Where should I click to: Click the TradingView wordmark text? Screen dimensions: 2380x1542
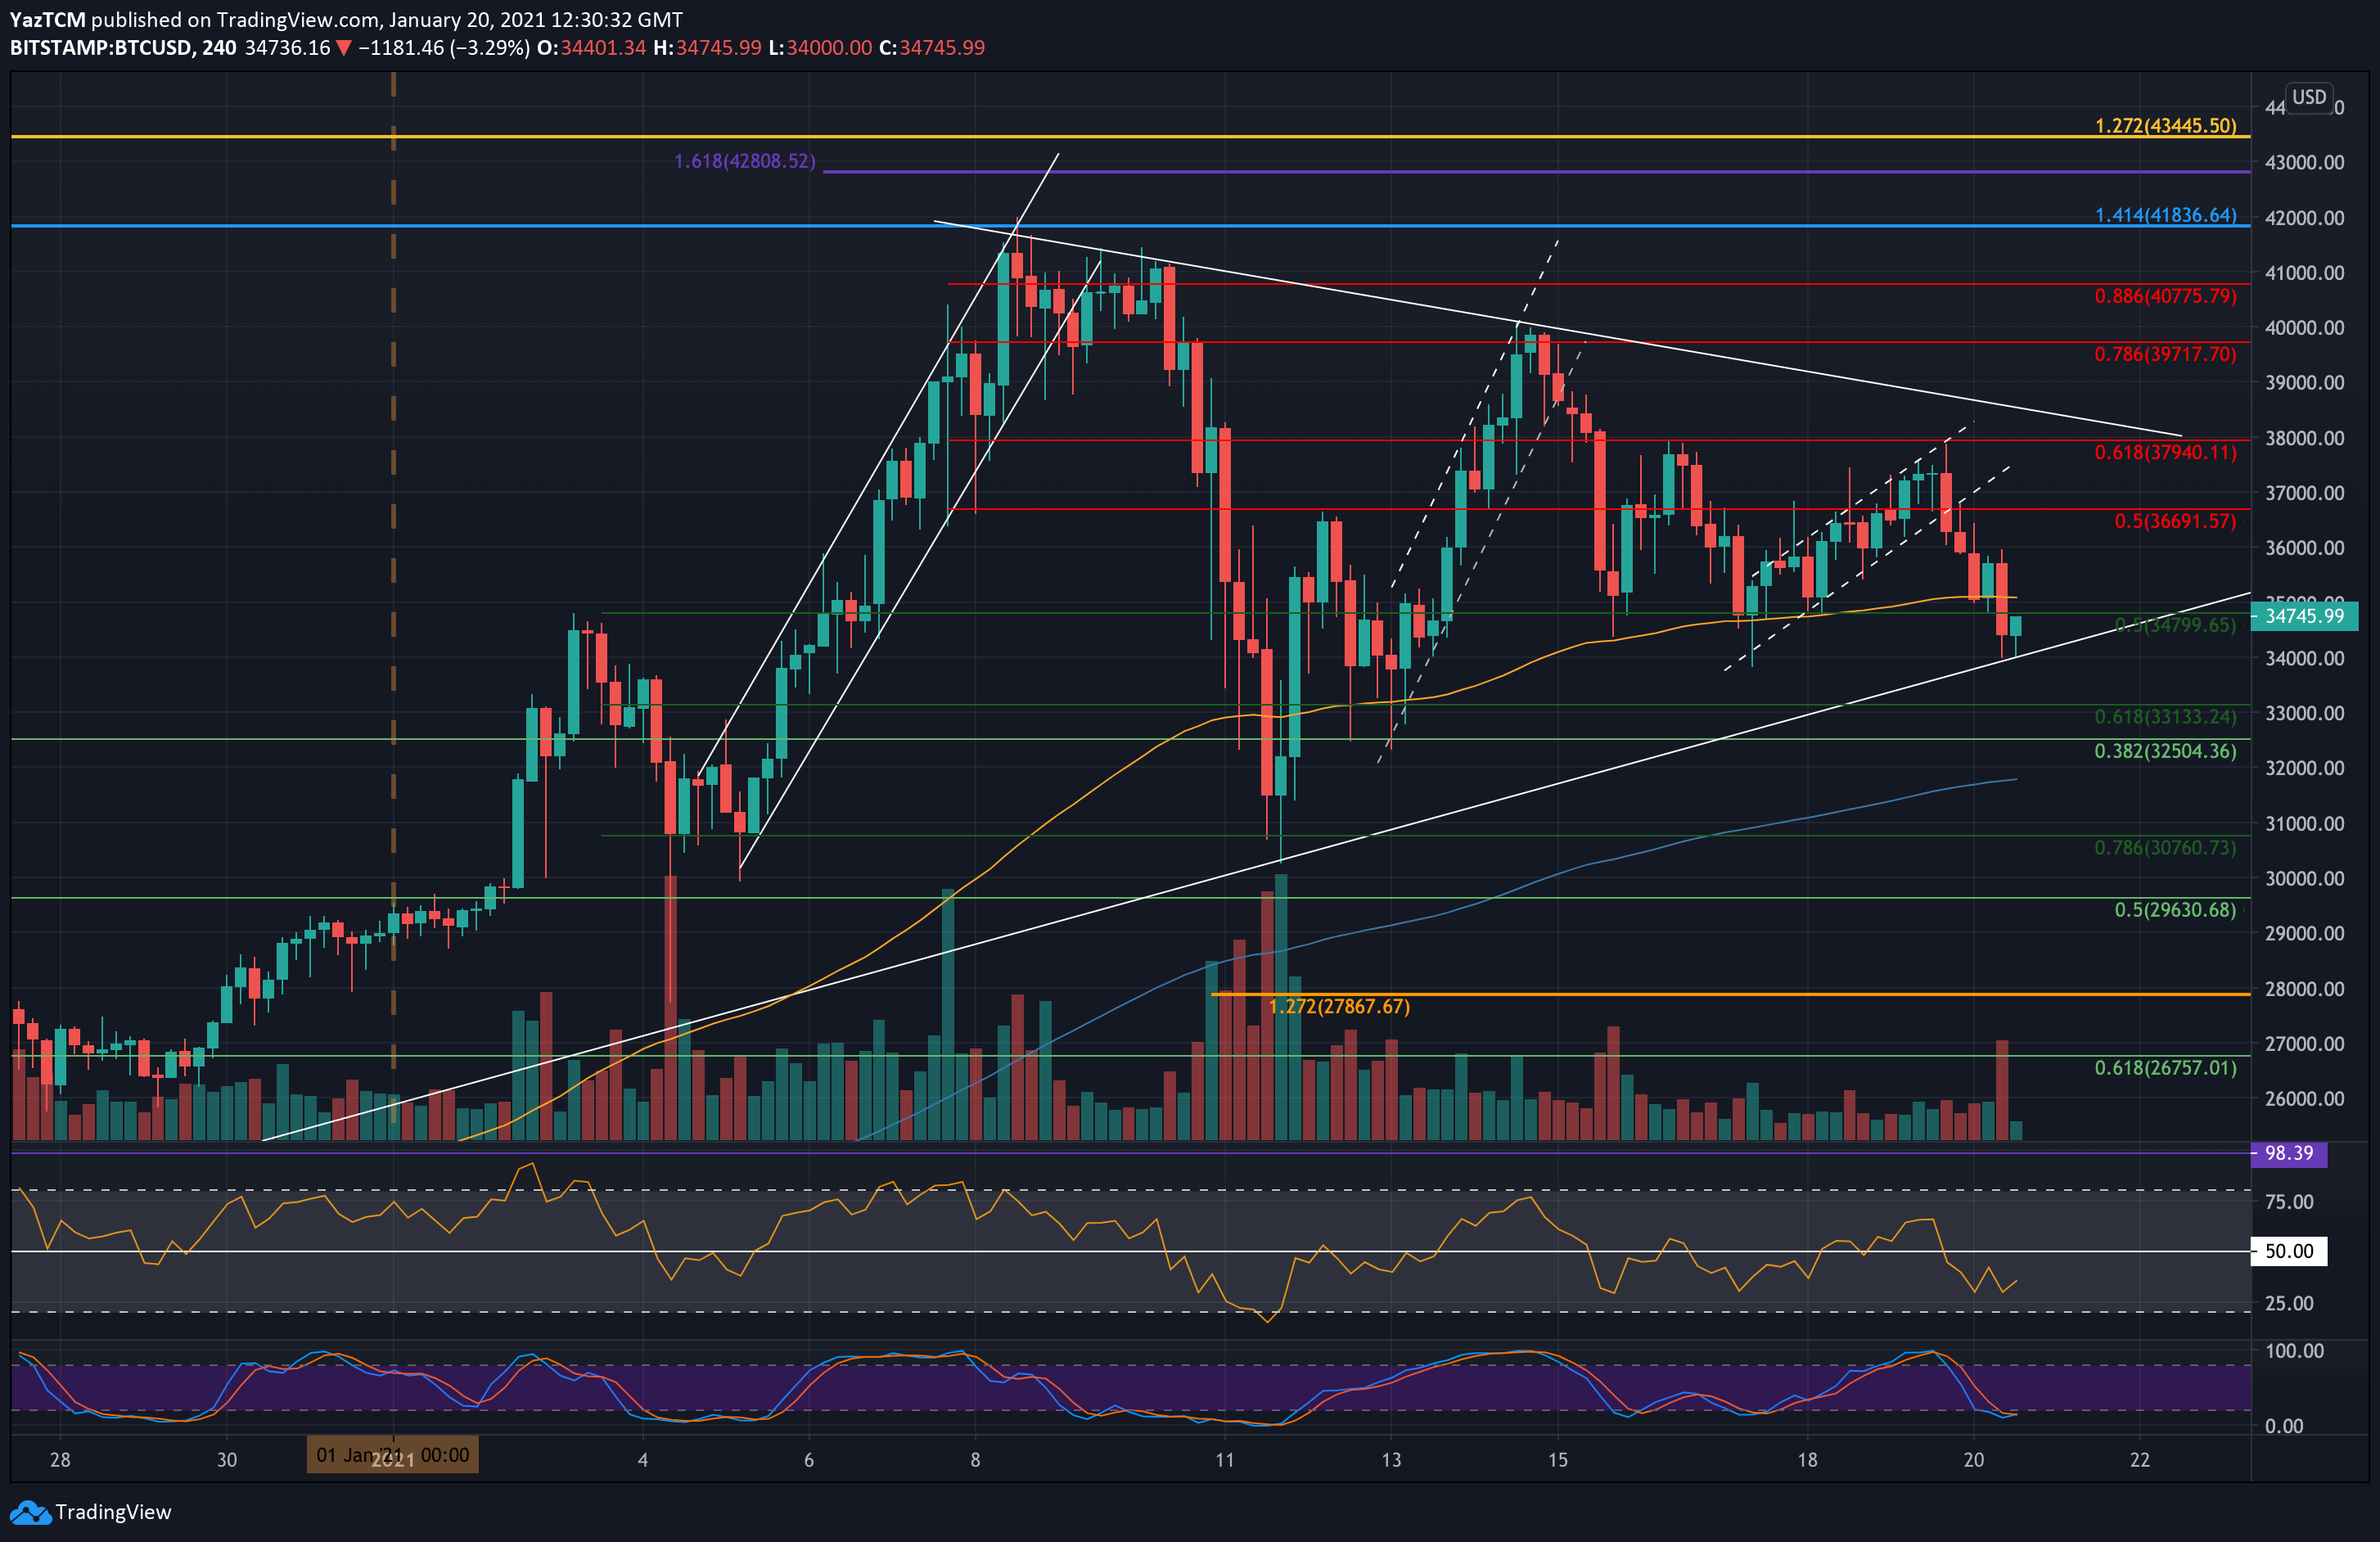pos(113,1512)
